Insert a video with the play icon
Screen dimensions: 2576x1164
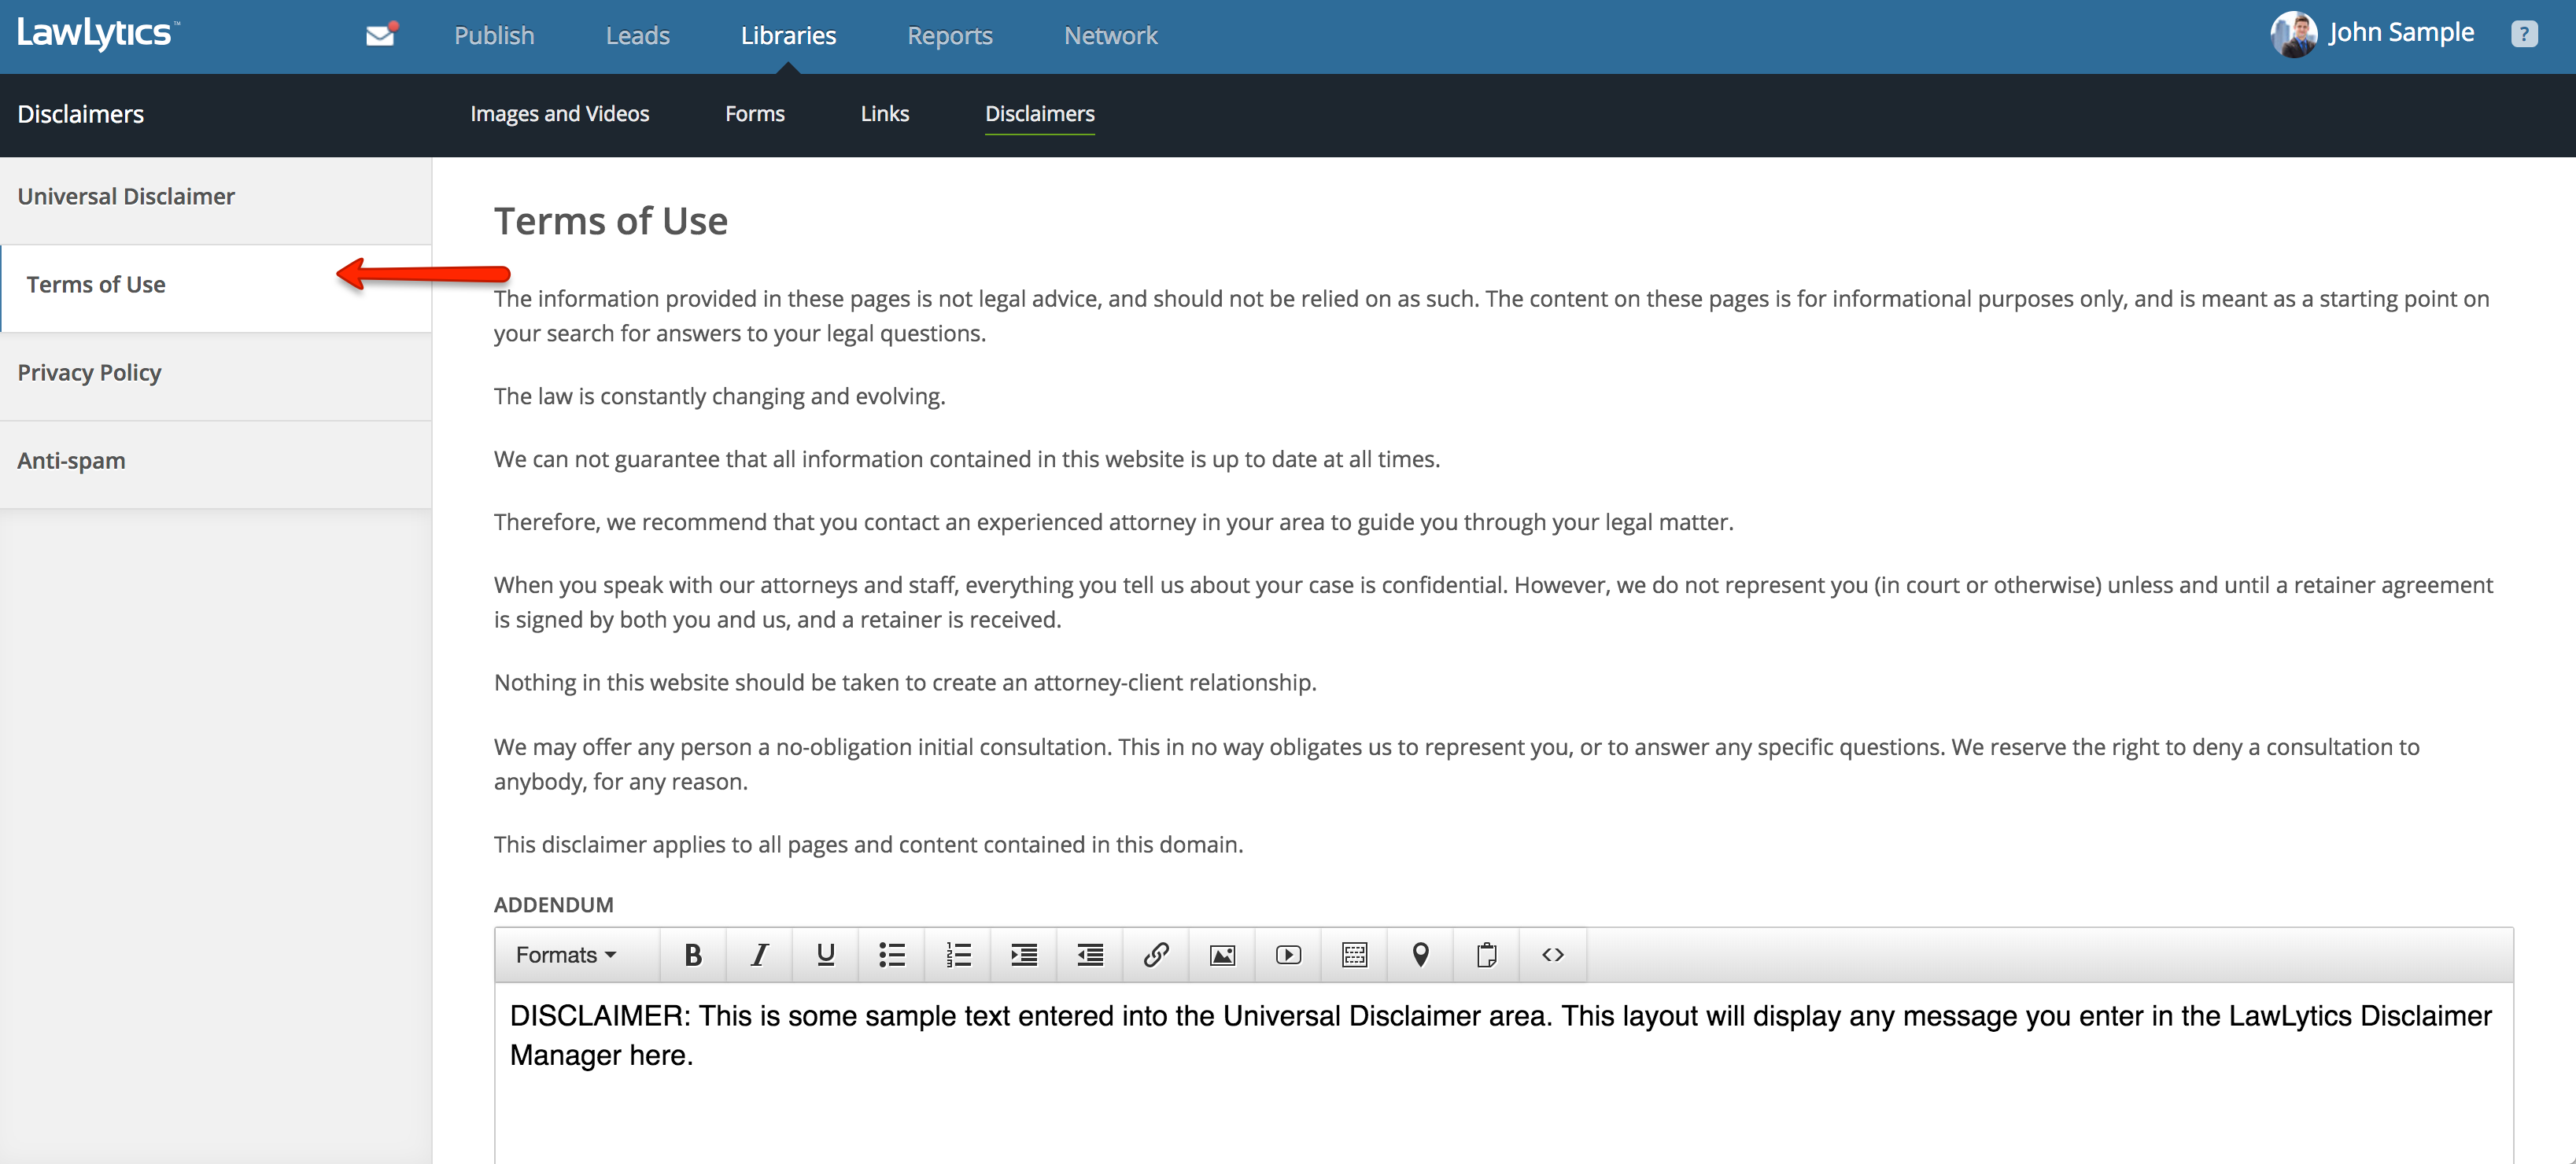(x=1288, y=955)
